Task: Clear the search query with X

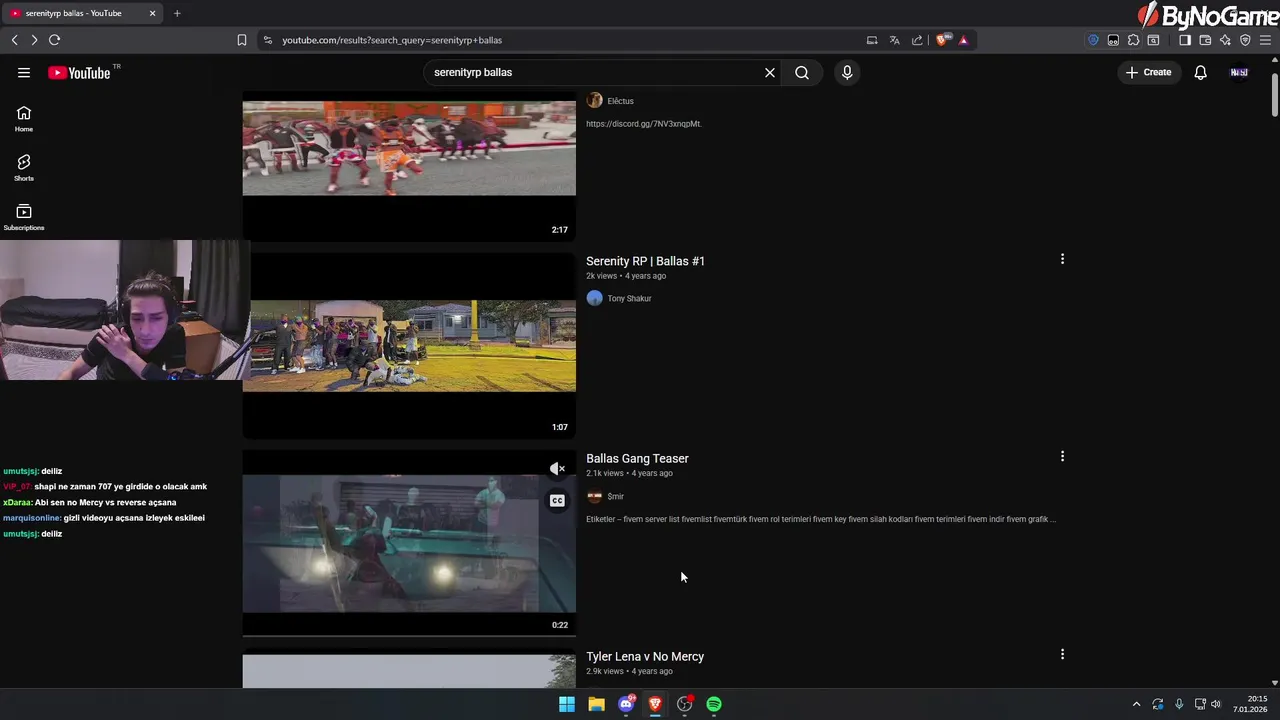Action: click(x=770, y=72)
